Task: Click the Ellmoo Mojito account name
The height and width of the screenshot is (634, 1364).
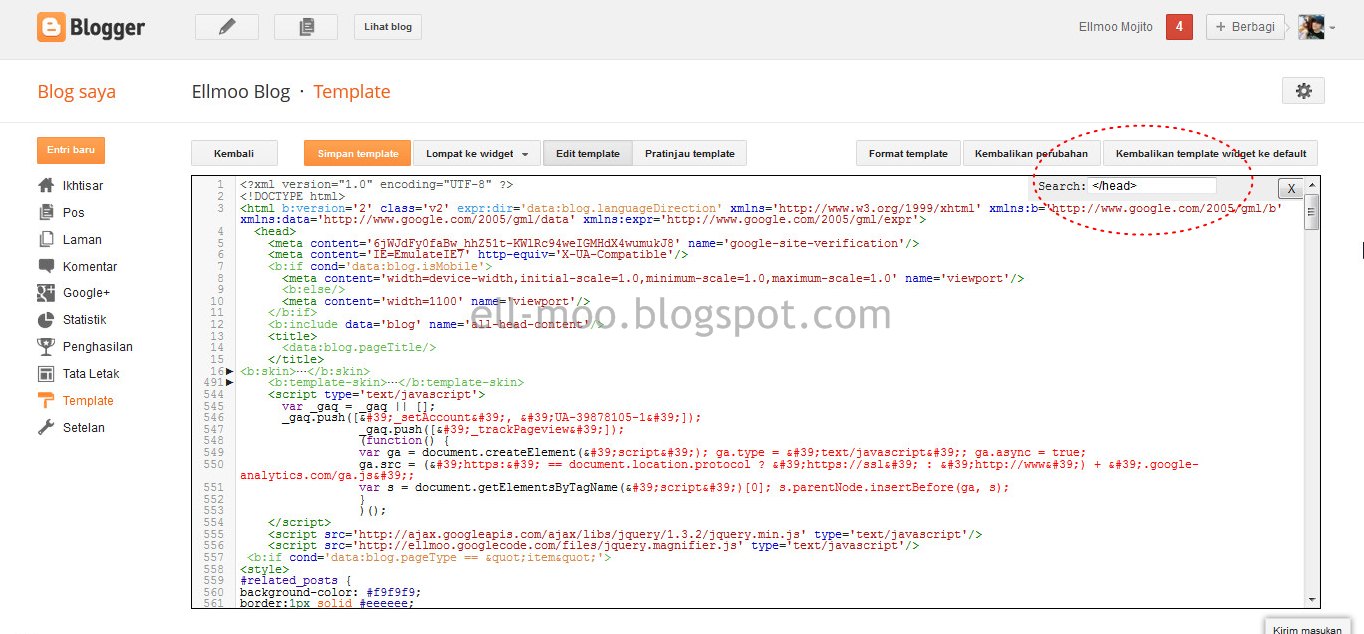Action: tap(1116, 27)
